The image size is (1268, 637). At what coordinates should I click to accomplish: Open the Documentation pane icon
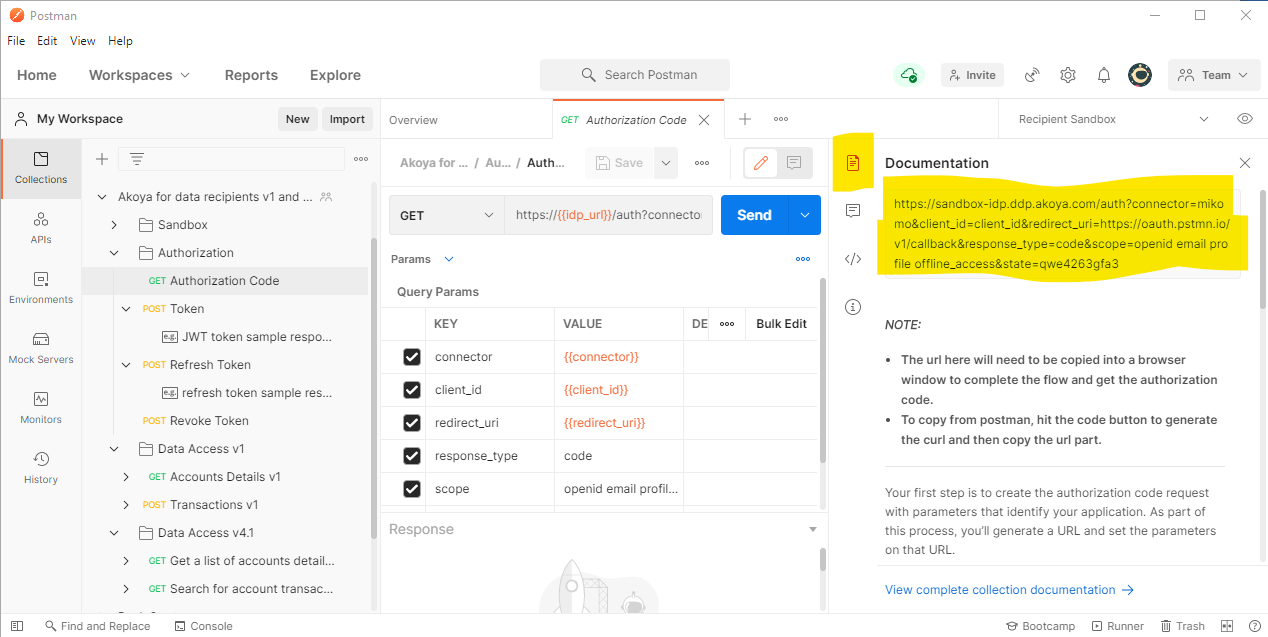pos(853,162)
